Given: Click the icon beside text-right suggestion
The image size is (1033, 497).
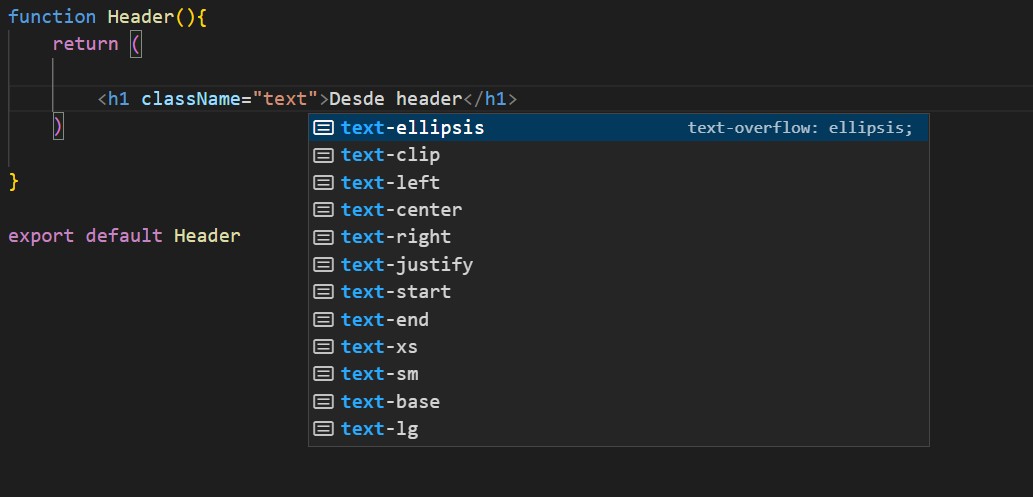Looking at the screenshot, I should pos(323,237).
